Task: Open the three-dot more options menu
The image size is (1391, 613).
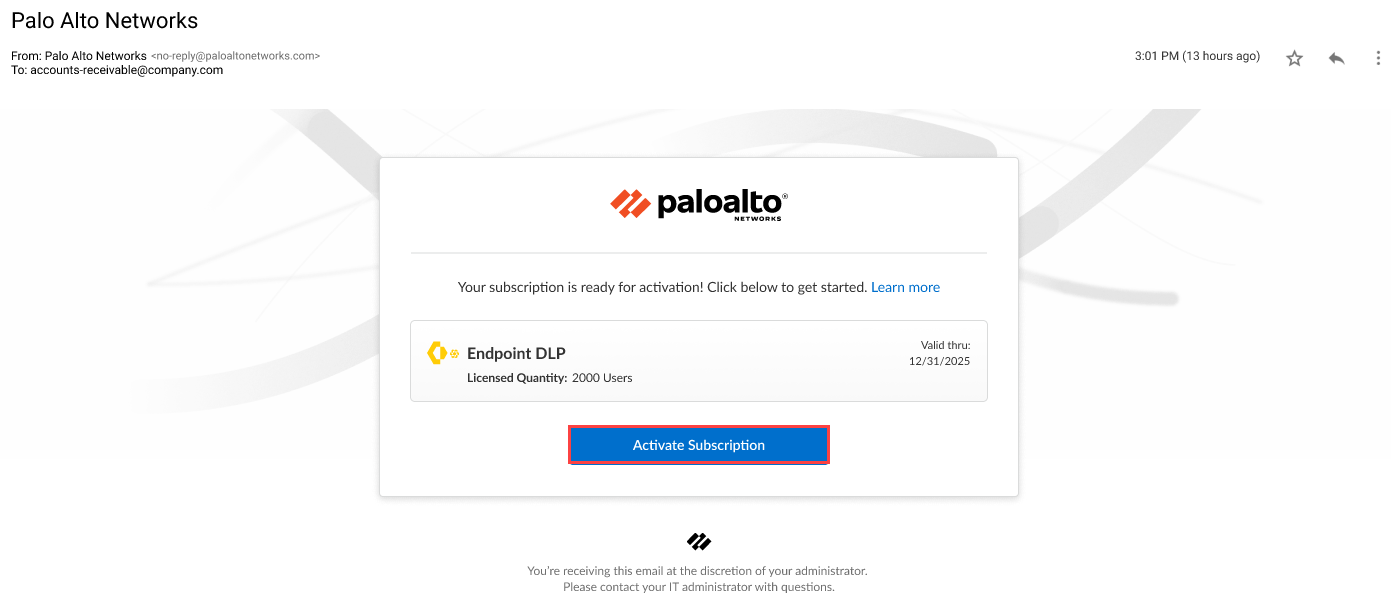Action: (1377, 58)
